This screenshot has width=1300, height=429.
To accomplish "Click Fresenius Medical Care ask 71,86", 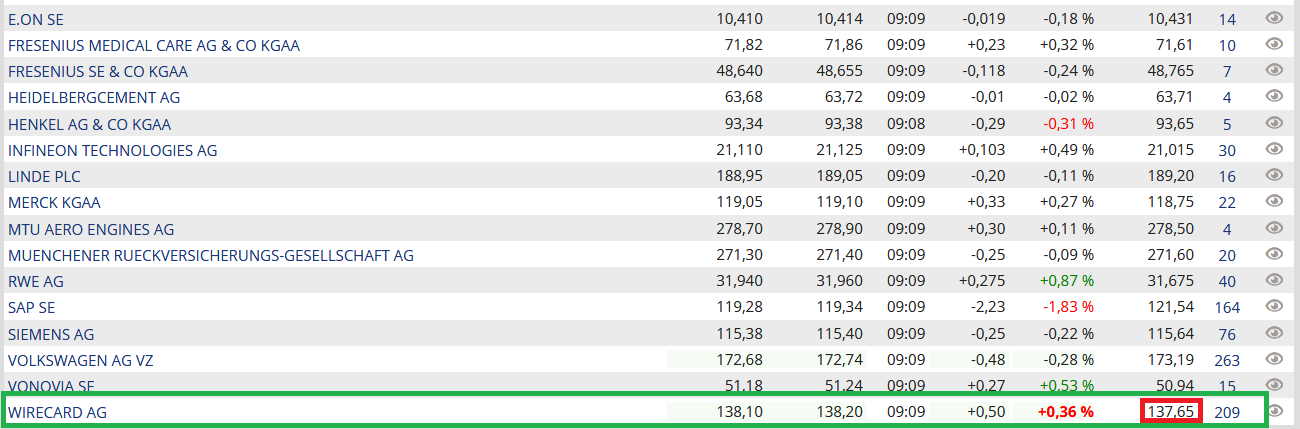I will coord(843,45).
